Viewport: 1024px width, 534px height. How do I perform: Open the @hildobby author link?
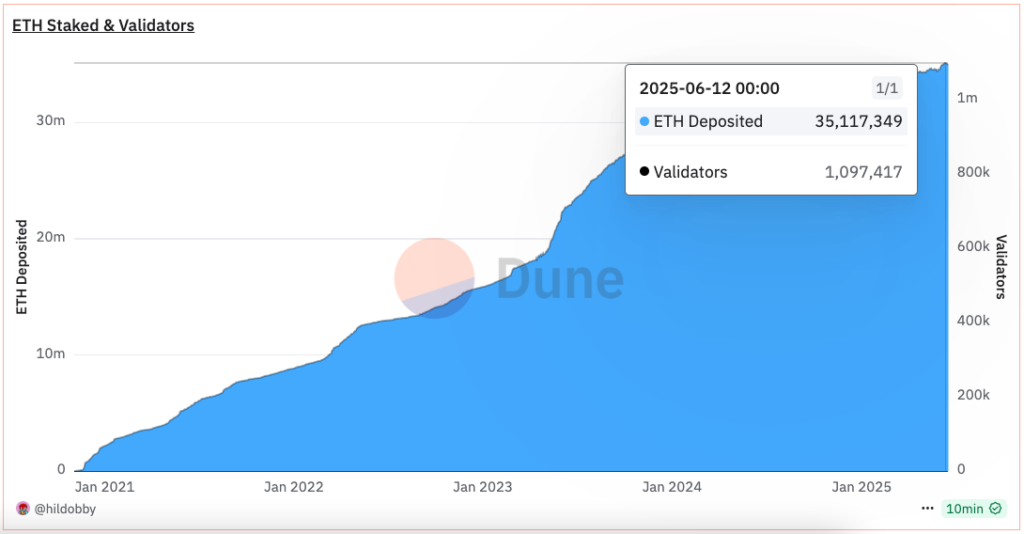tap(65, 509)
